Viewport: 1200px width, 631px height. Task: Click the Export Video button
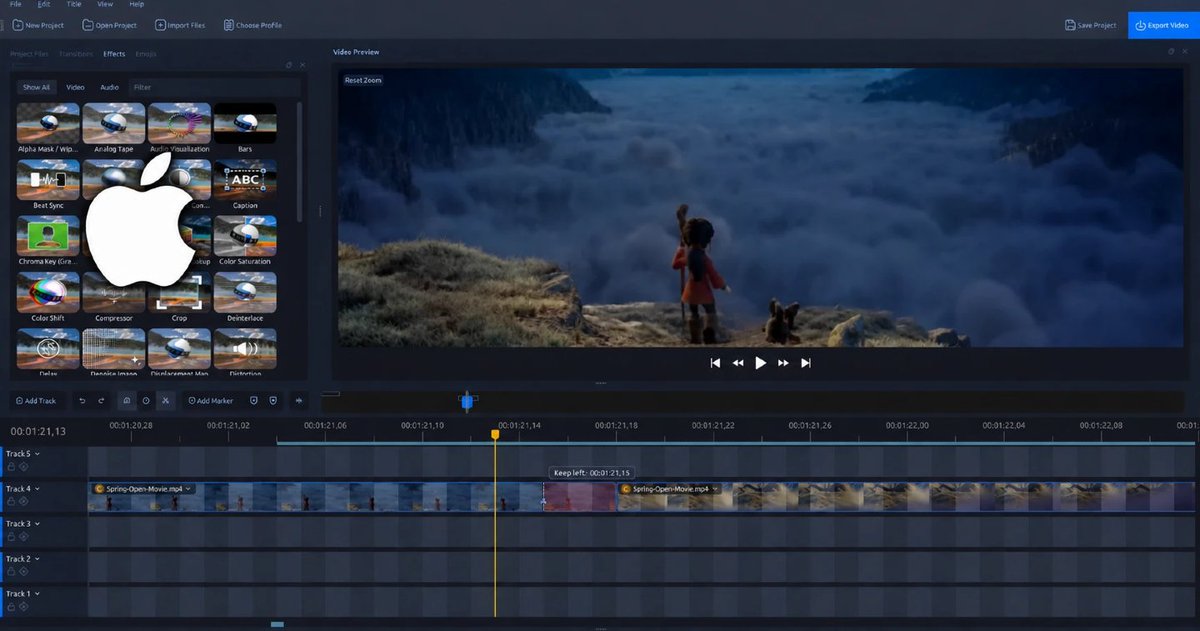click(1162, 25)
